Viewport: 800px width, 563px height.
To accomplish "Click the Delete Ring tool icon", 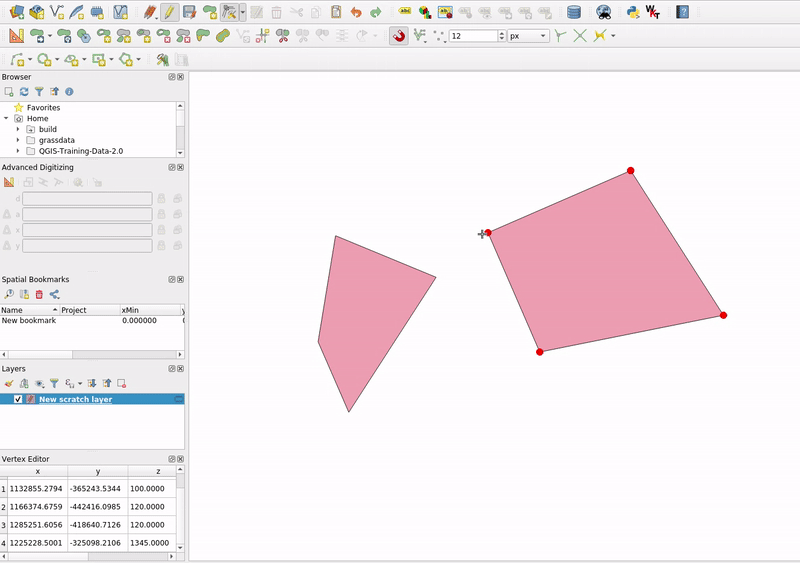I will click(x=163, y=35).
